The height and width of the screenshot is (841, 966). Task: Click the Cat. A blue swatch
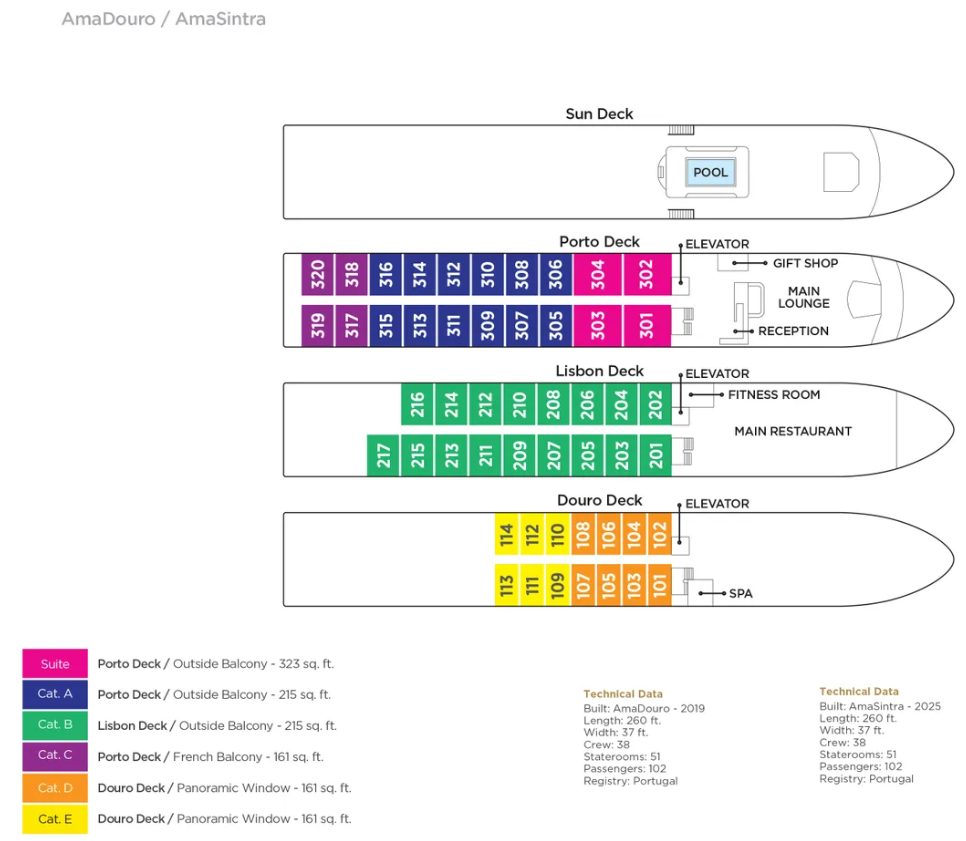[x=55, y=694]
